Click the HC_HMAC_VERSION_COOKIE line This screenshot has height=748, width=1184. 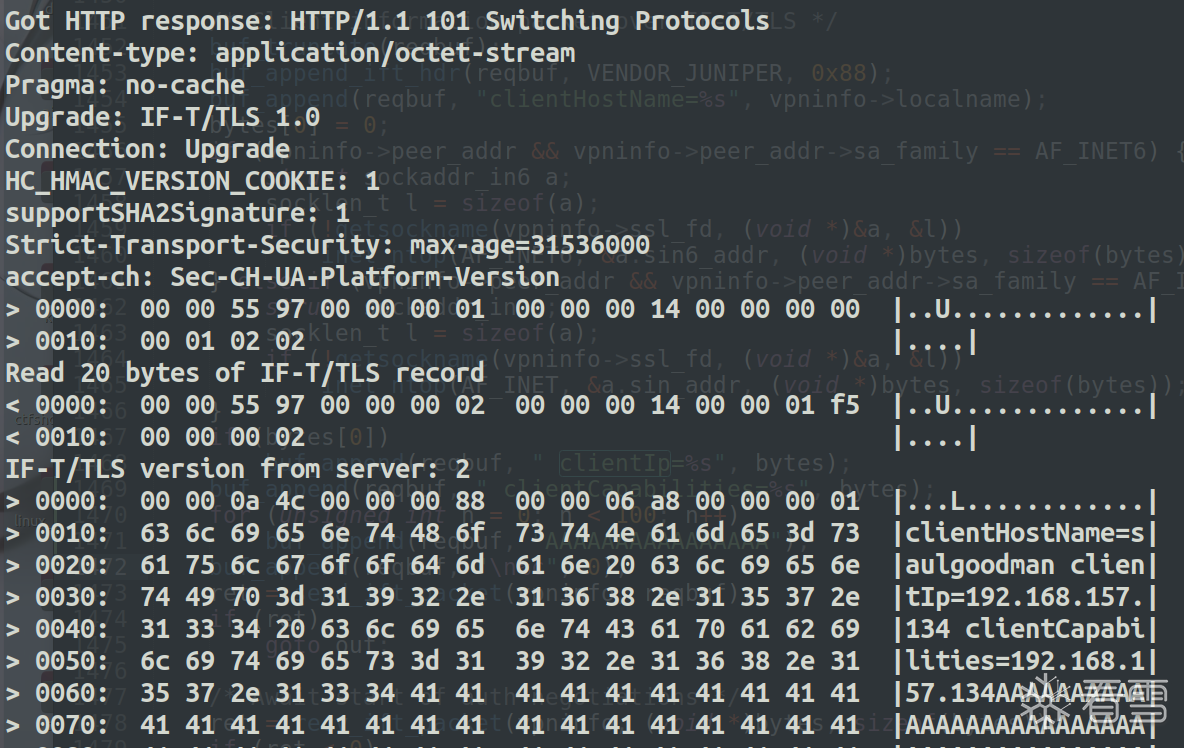(x=193, y=181)
